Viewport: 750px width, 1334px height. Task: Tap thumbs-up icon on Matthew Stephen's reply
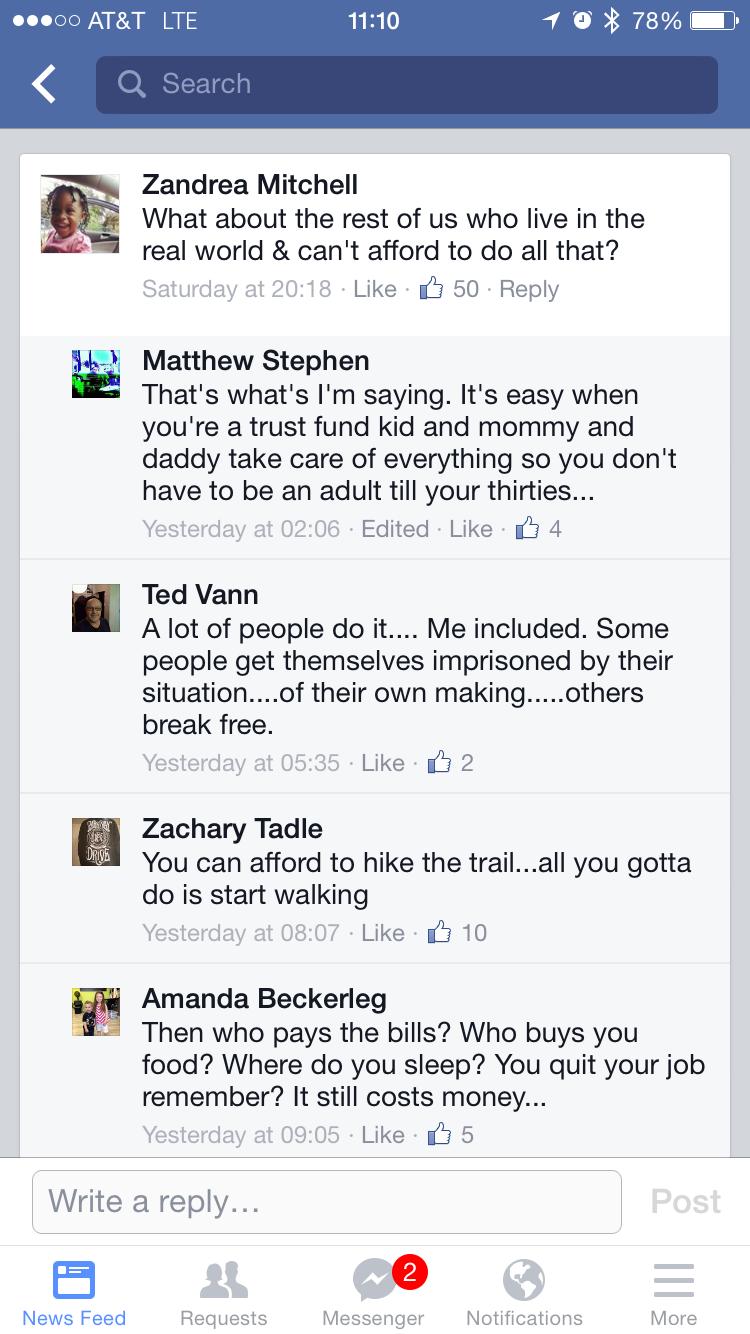coord(527,529)
